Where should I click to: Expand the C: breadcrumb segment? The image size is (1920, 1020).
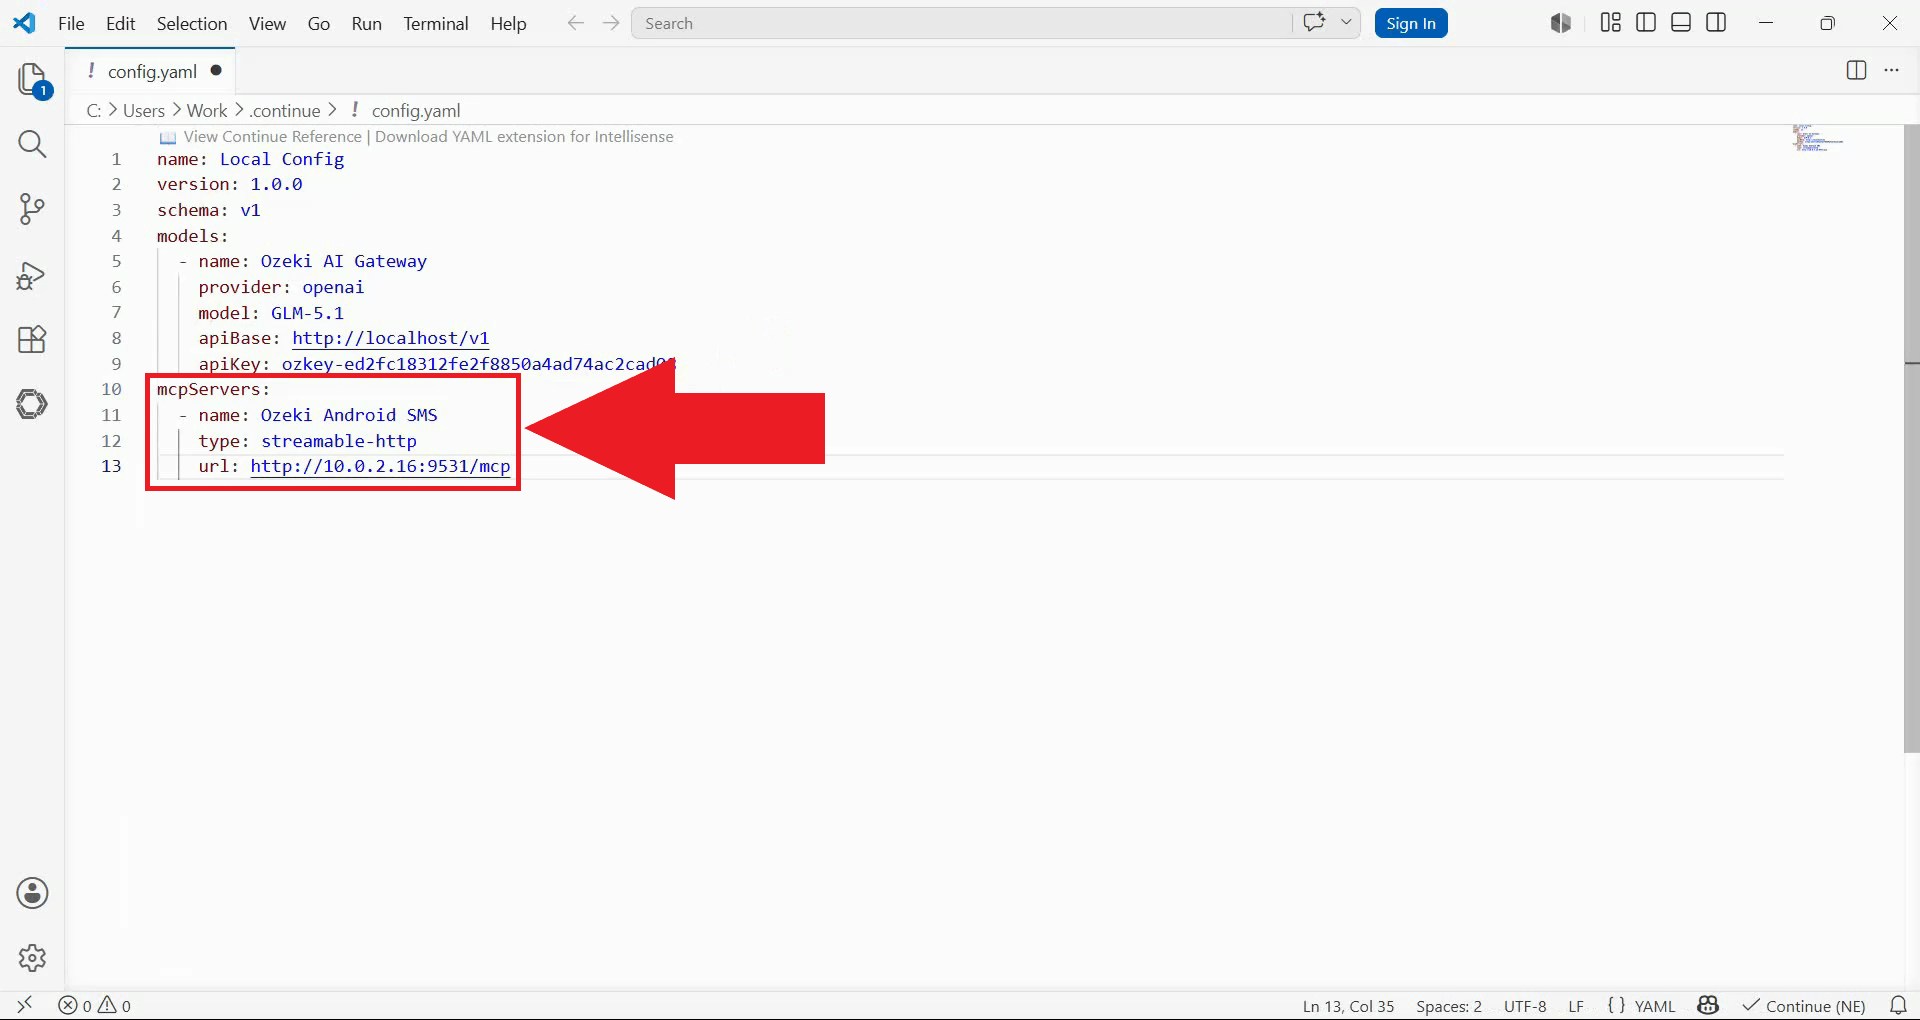[x=94, y=110]
